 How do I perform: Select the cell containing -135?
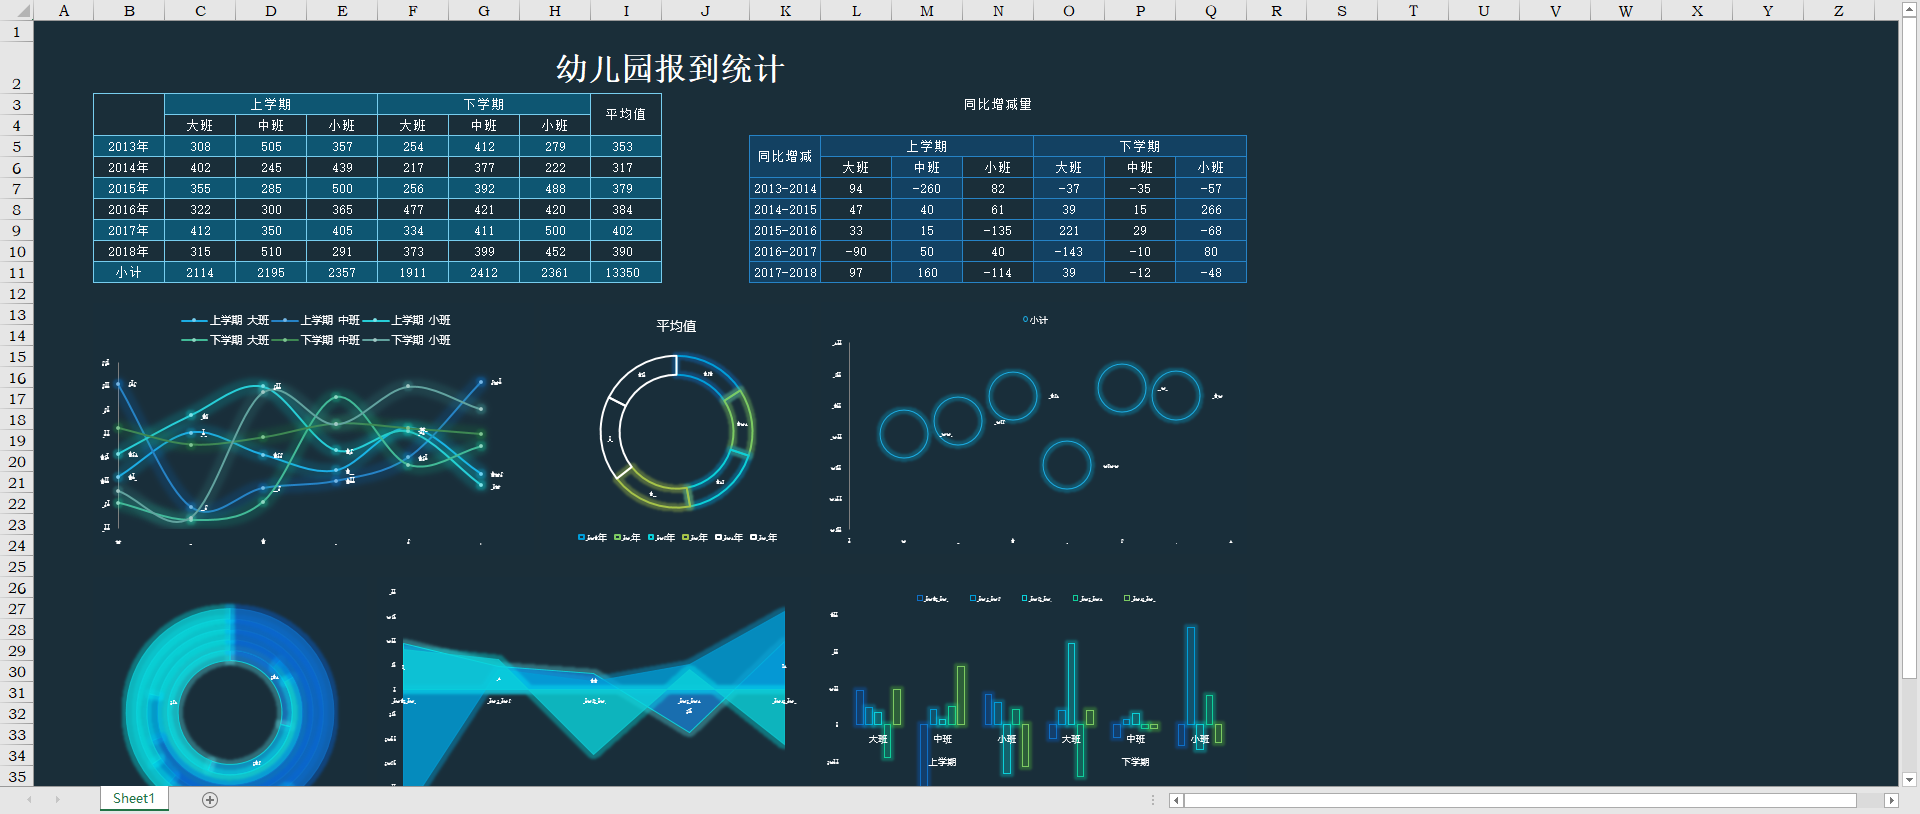tap(998, 231)
